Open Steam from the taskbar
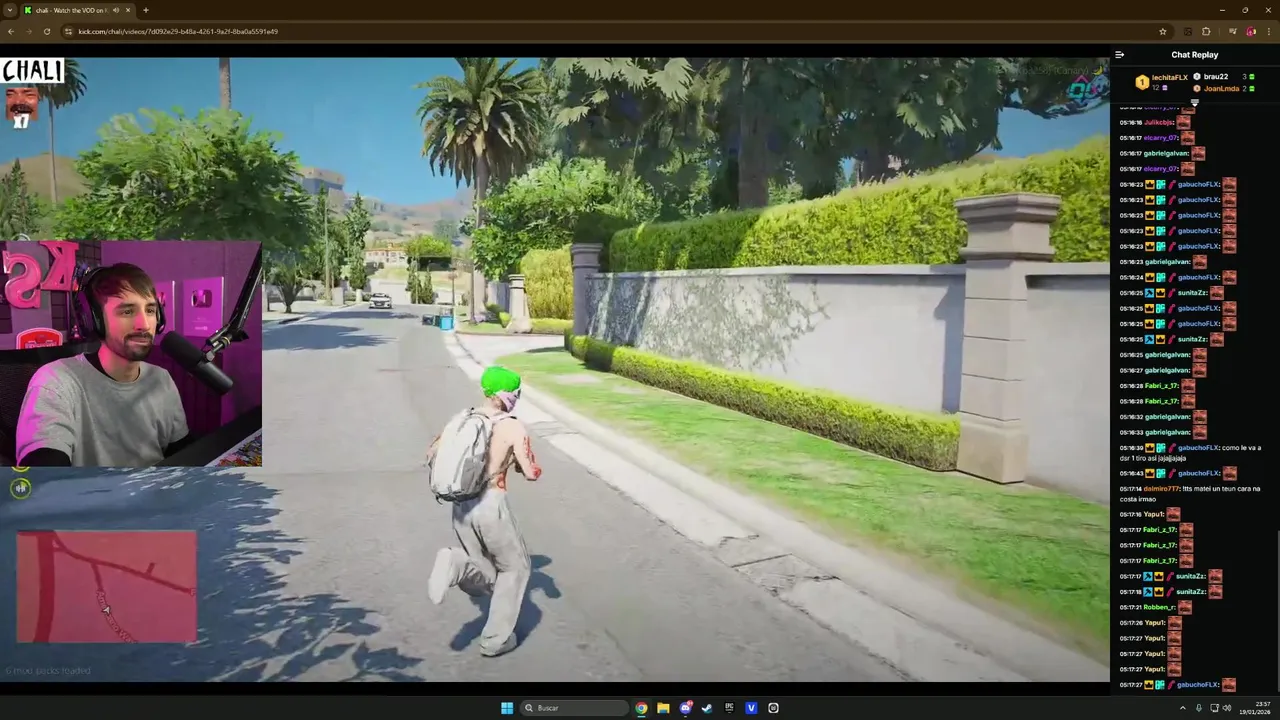 tap(707, 708)
